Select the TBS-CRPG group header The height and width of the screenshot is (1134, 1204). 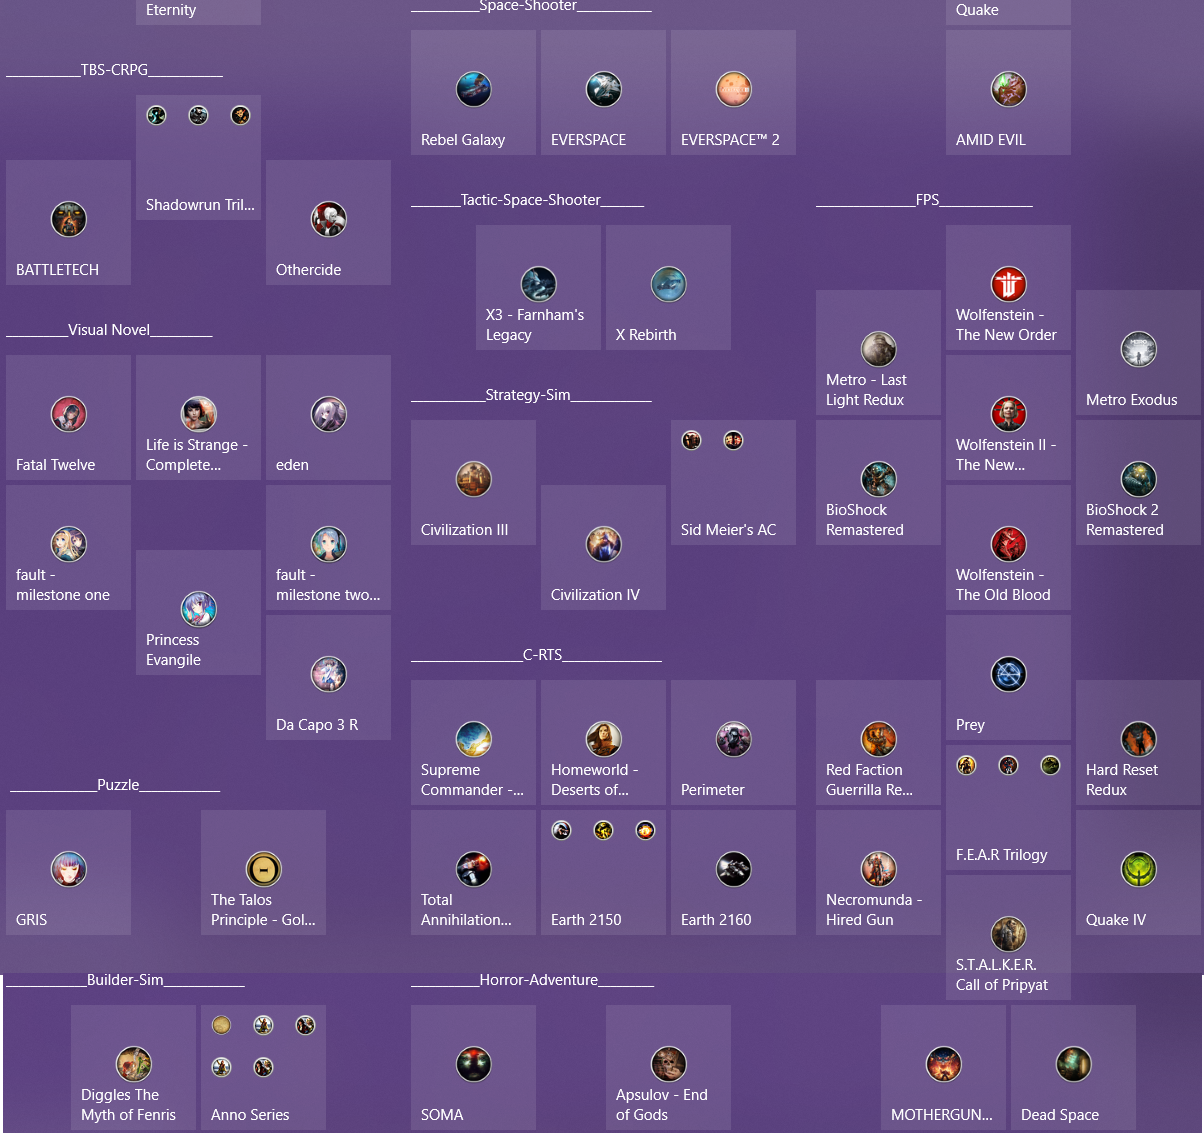tap(115, 70)
